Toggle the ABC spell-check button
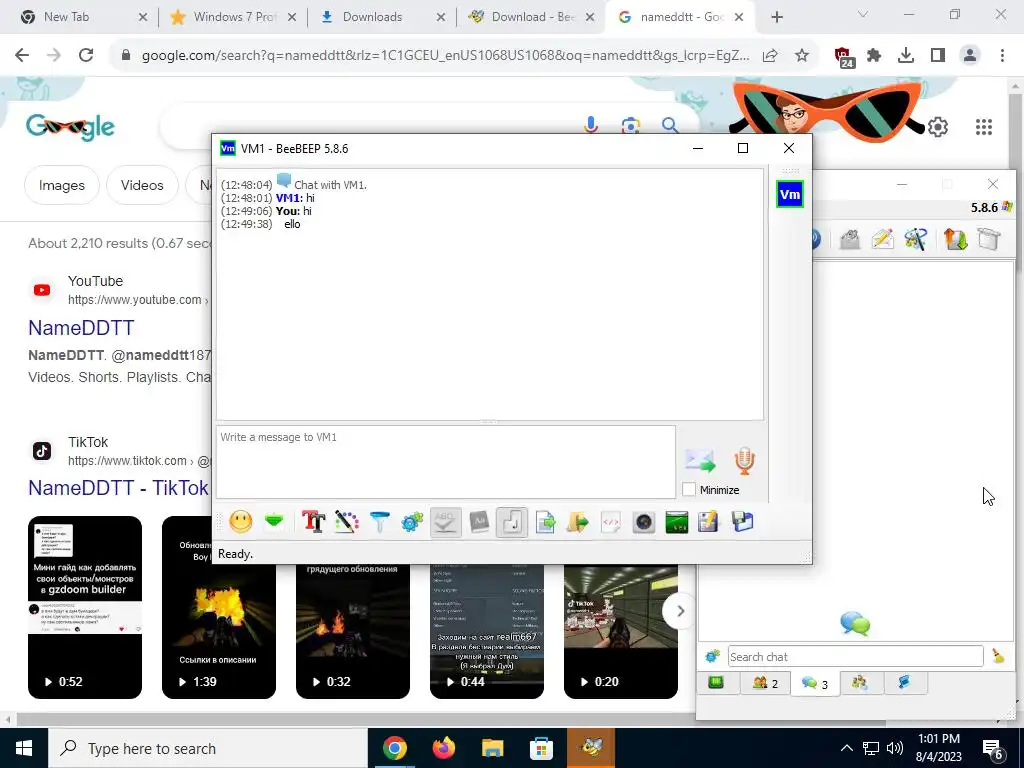 tap(445, 522)
